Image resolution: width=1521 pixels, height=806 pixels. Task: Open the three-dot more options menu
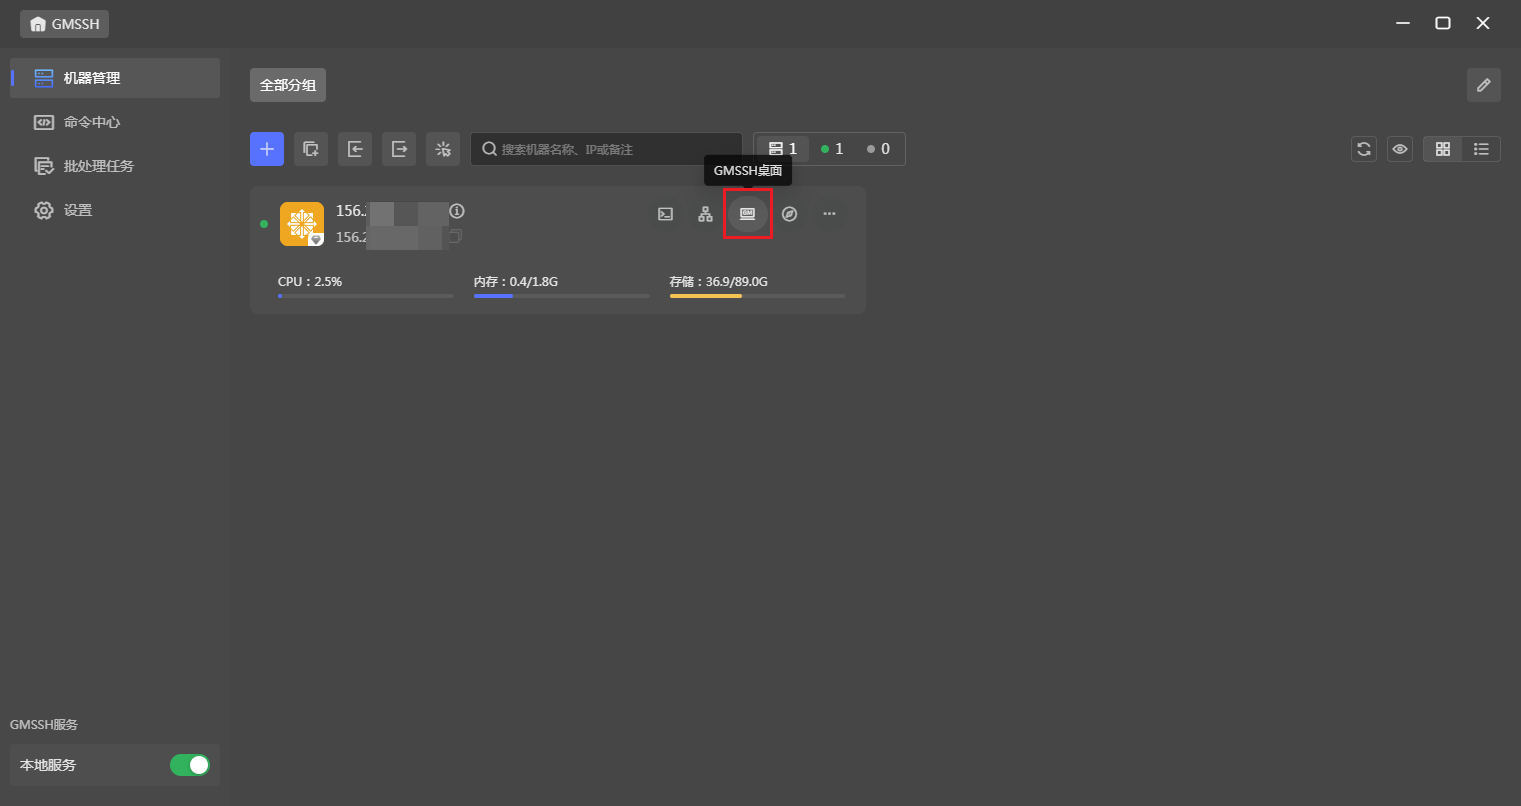point(829,214)
